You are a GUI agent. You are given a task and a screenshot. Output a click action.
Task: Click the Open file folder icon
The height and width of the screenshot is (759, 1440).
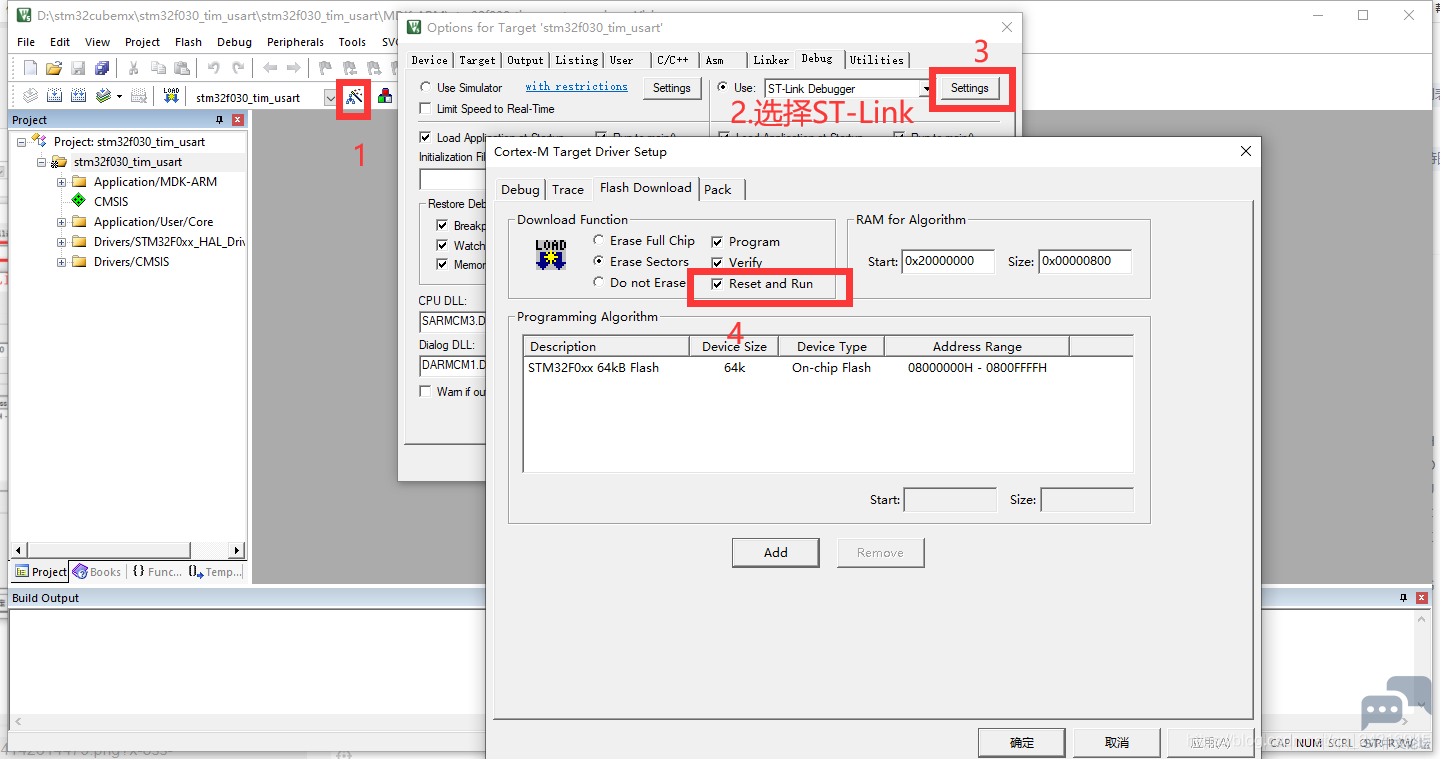point(54,68)
